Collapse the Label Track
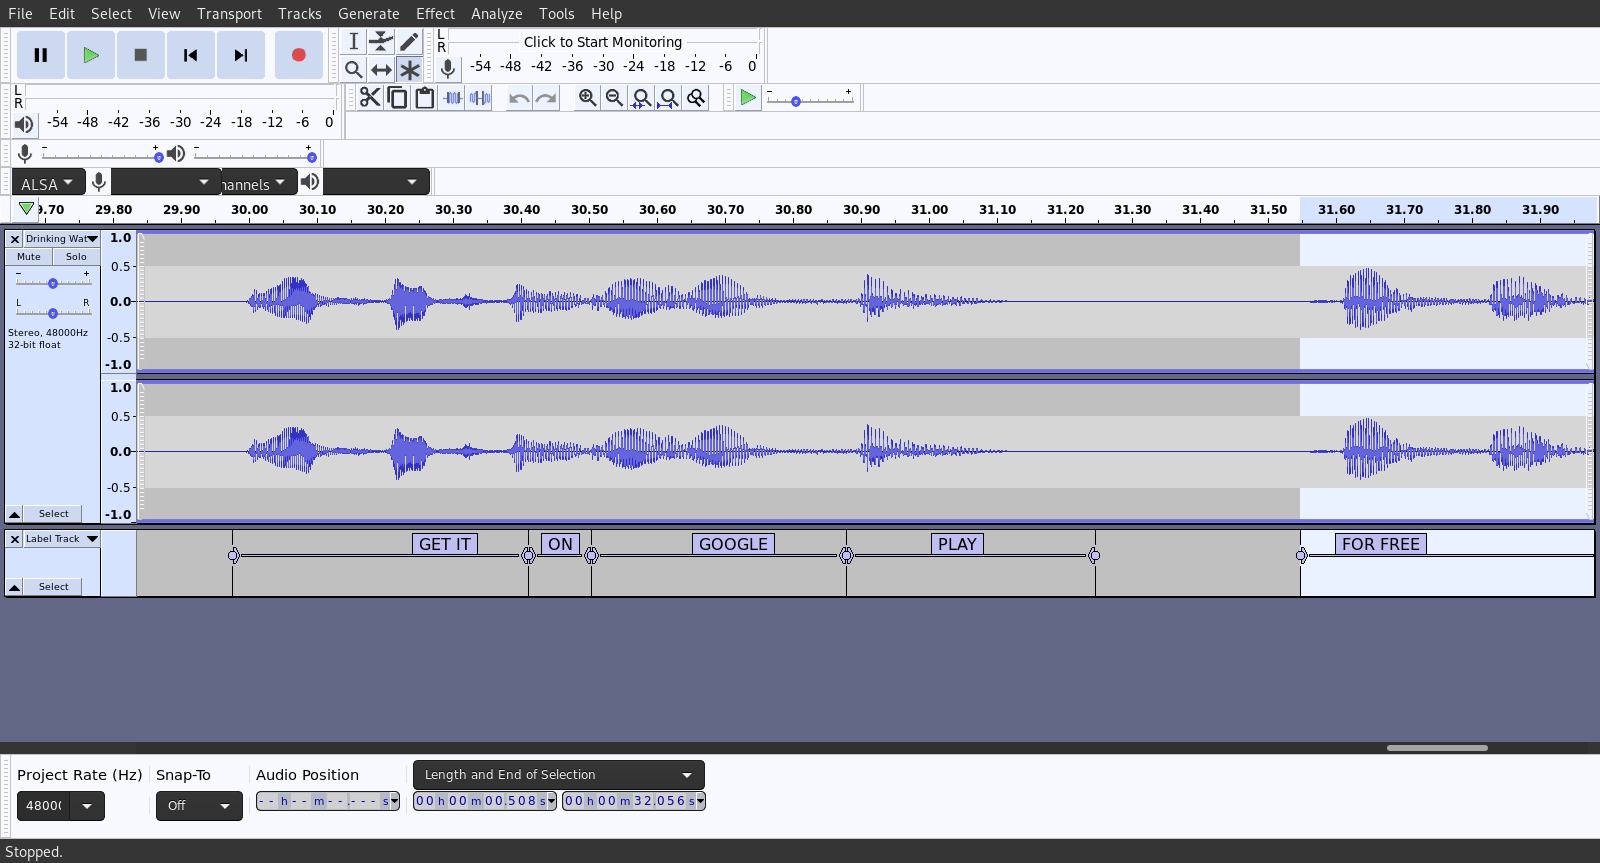 tap(15, 587)
